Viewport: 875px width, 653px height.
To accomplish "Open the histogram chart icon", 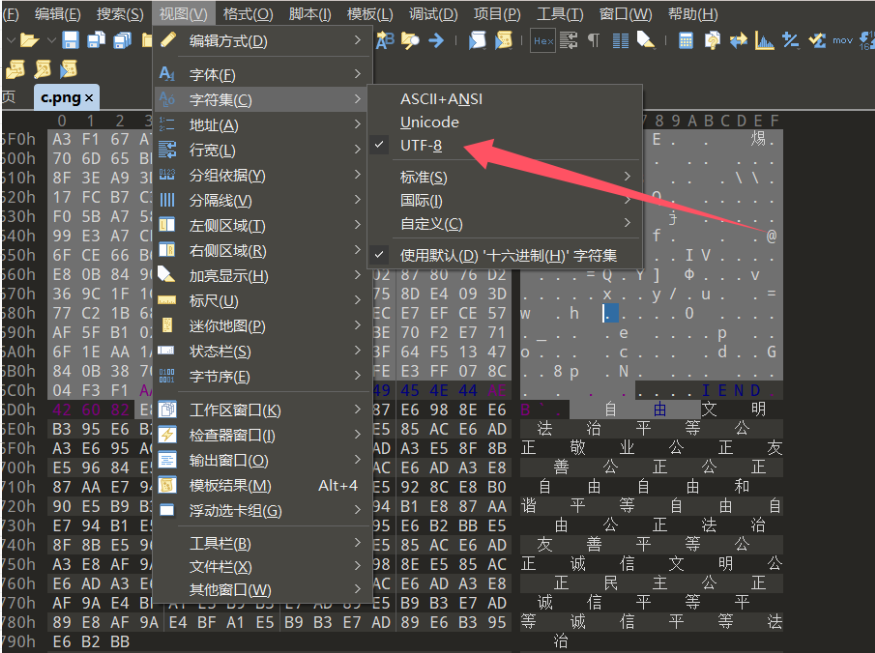I will point(764,40).
